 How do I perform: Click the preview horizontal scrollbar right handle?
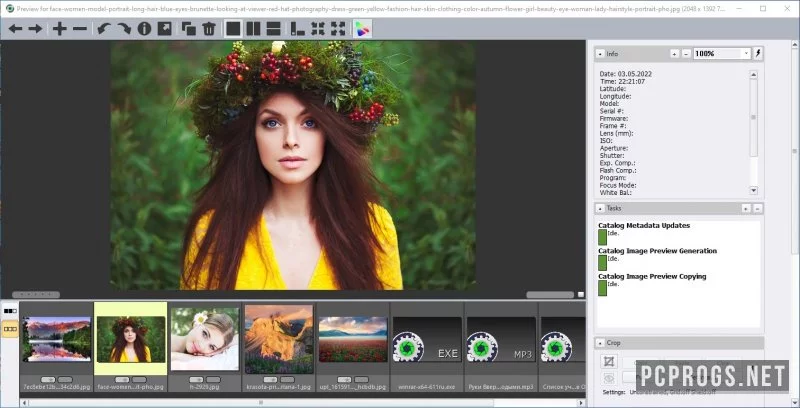point(550,295)
